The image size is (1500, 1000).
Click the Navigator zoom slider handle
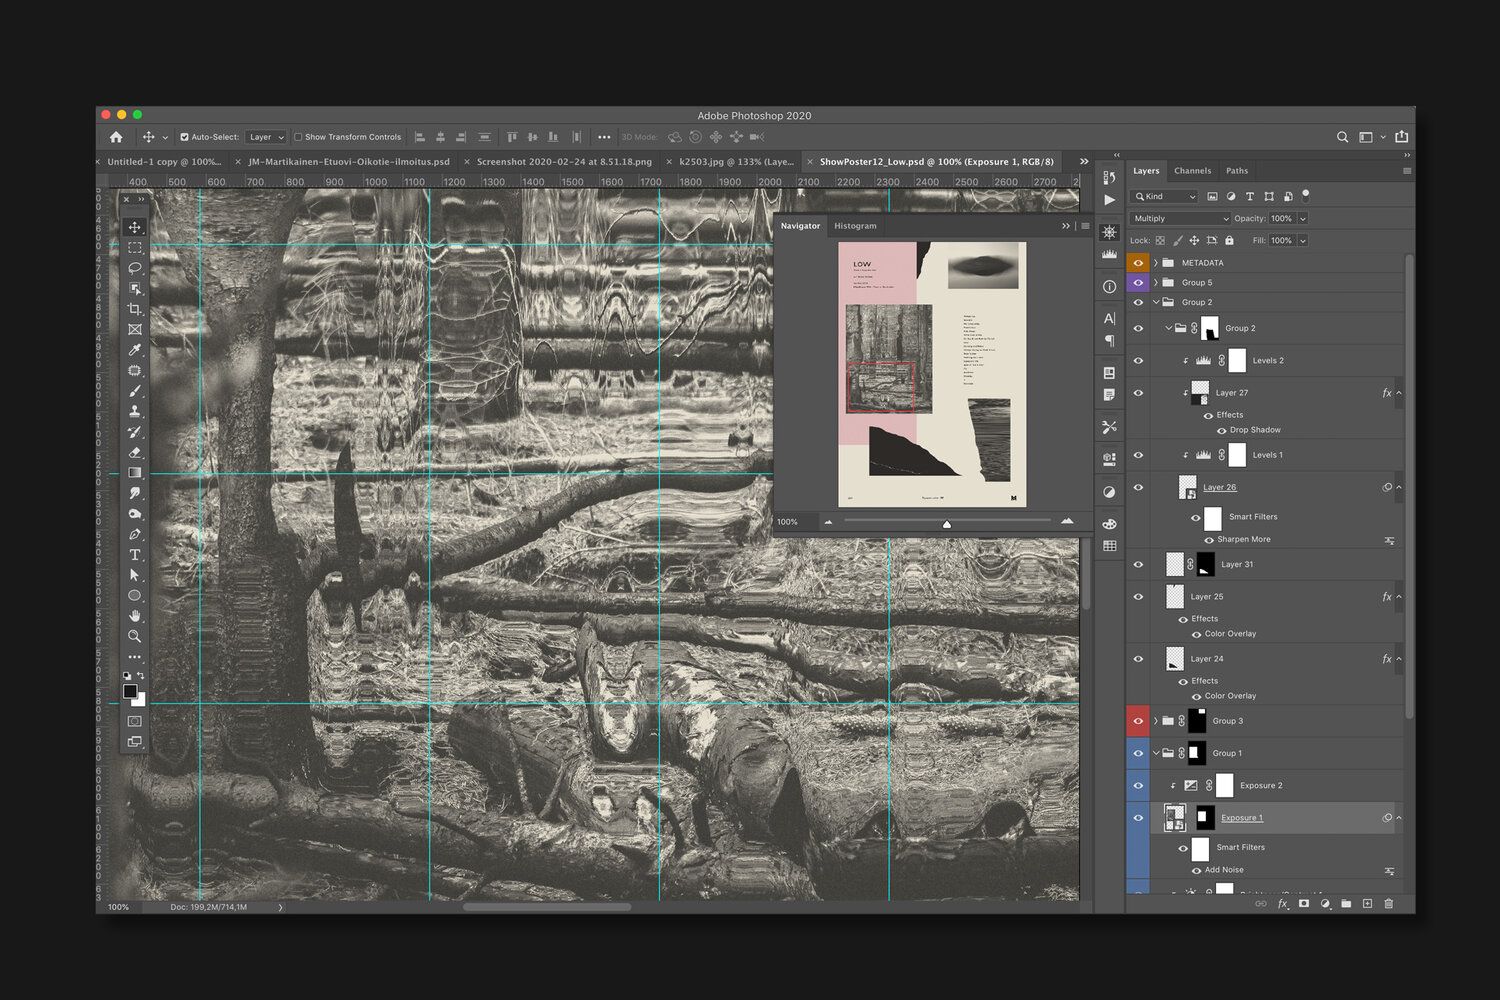point(946,523)
